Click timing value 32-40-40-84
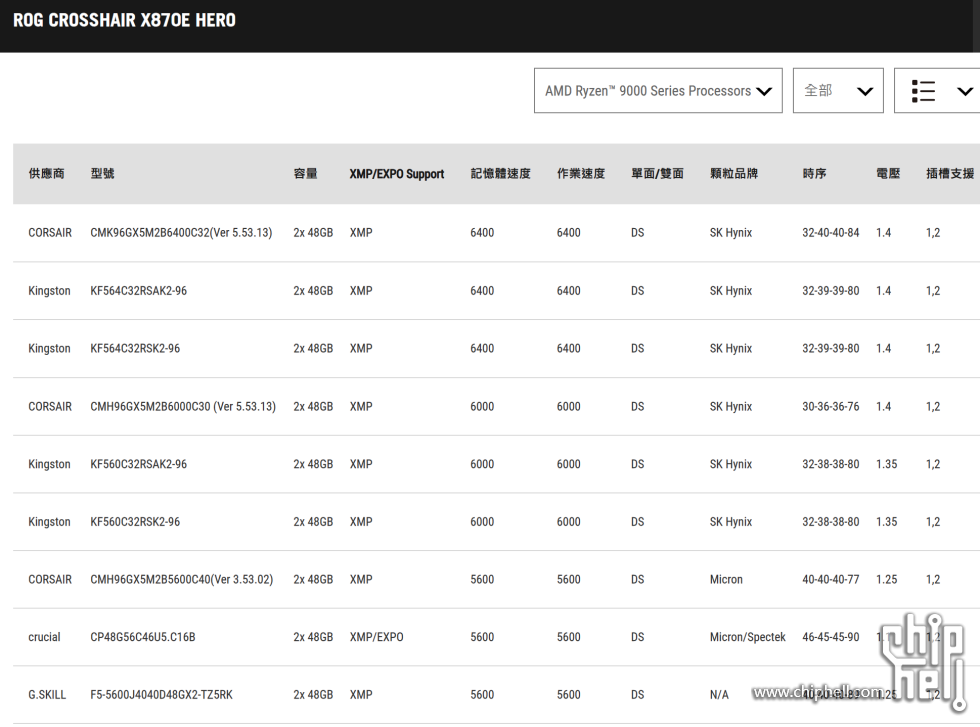Image resolution: width=980 pixels, height=727 pixels. pyautogui.click(x=831, y=233)
